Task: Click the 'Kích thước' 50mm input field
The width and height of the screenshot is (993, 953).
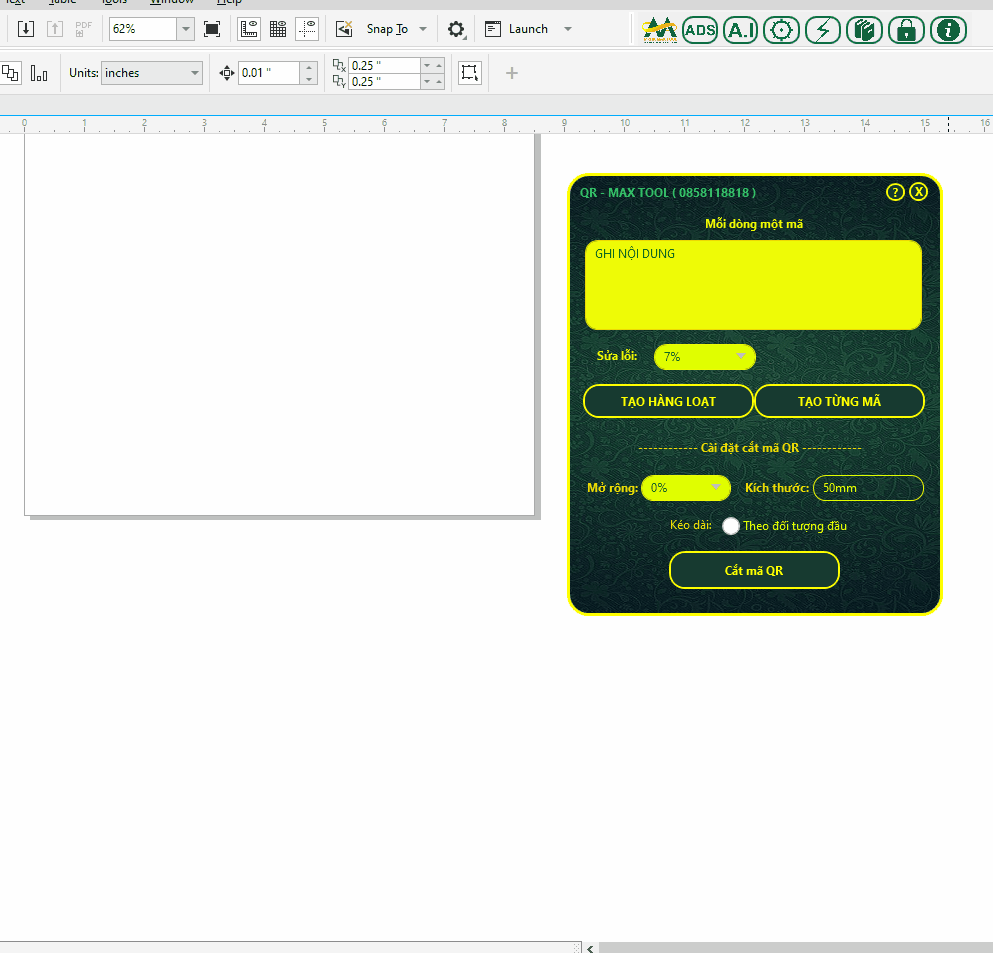Action: point(867,488)
